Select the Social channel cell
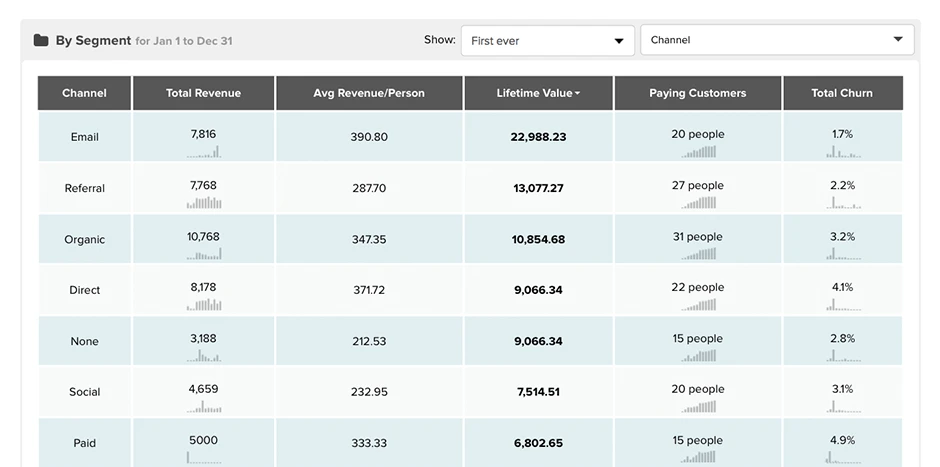 (85, 392)
